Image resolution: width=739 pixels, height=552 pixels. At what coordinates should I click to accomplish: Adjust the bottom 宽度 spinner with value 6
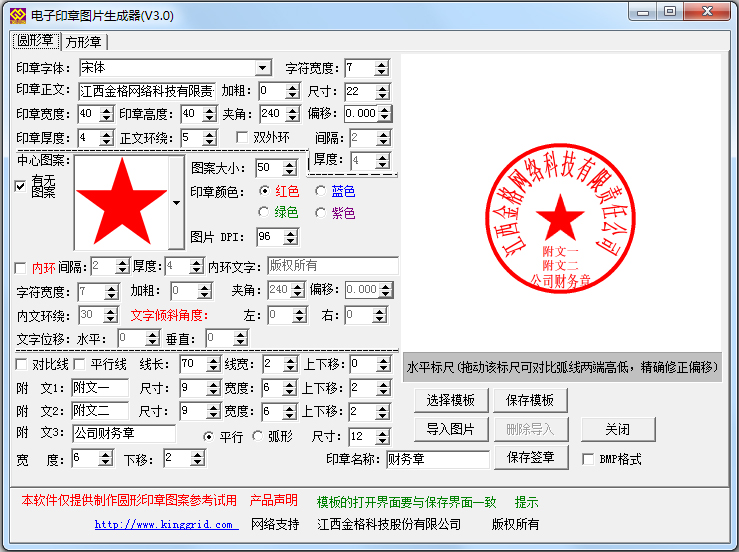[106, 458]
